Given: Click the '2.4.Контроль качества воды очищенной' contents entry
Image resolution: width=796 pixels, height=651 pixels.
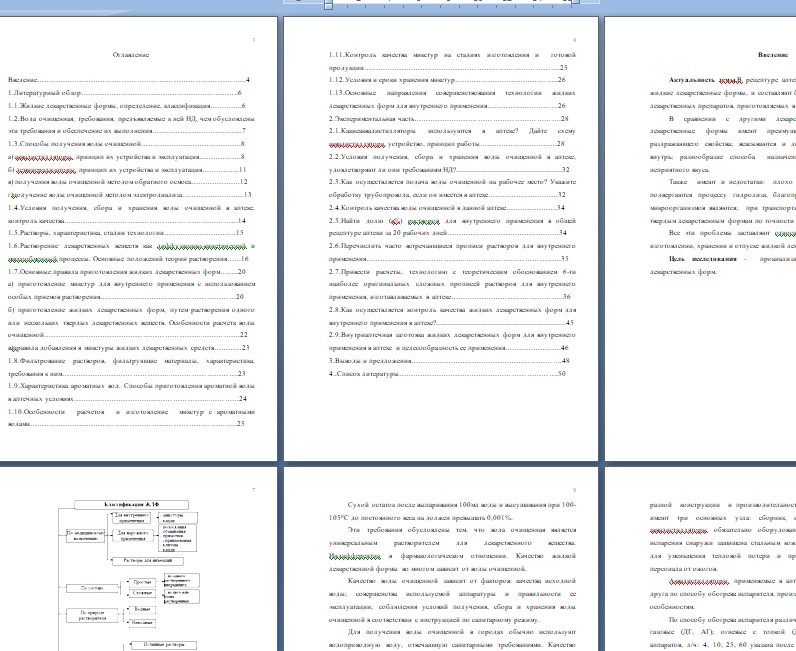Looking at the screenshot, I should (447, 208).
